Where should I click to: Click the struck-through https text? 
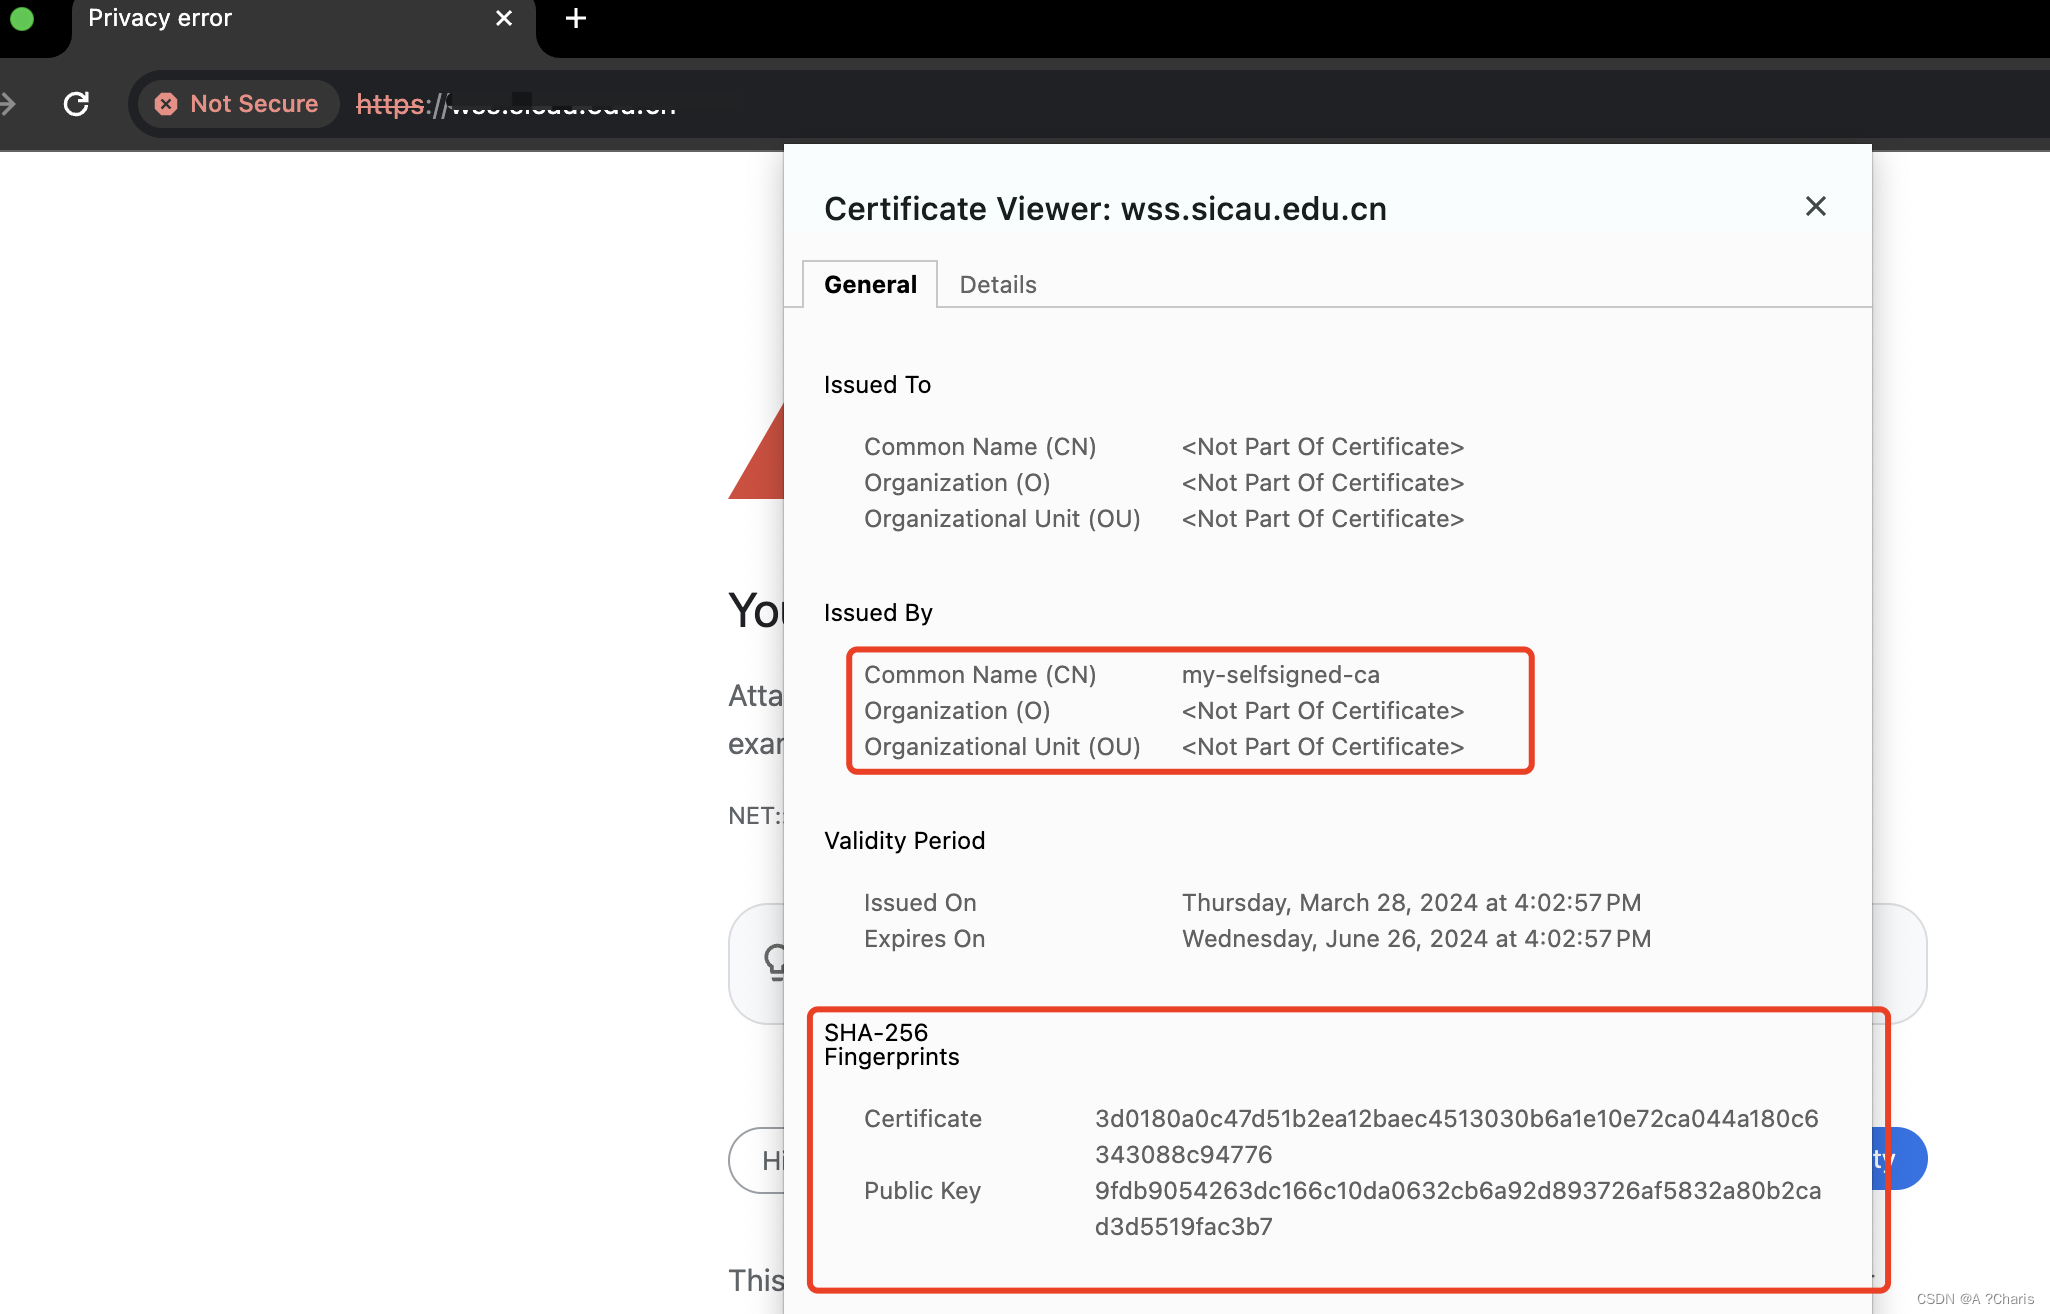[x=390, y=104]
